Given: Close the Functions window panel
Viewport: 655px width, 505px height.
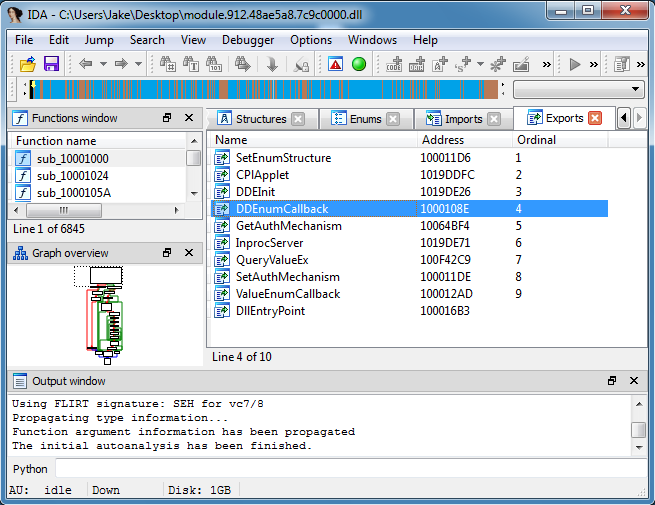Looking at the screenshot, I should 189,118.
